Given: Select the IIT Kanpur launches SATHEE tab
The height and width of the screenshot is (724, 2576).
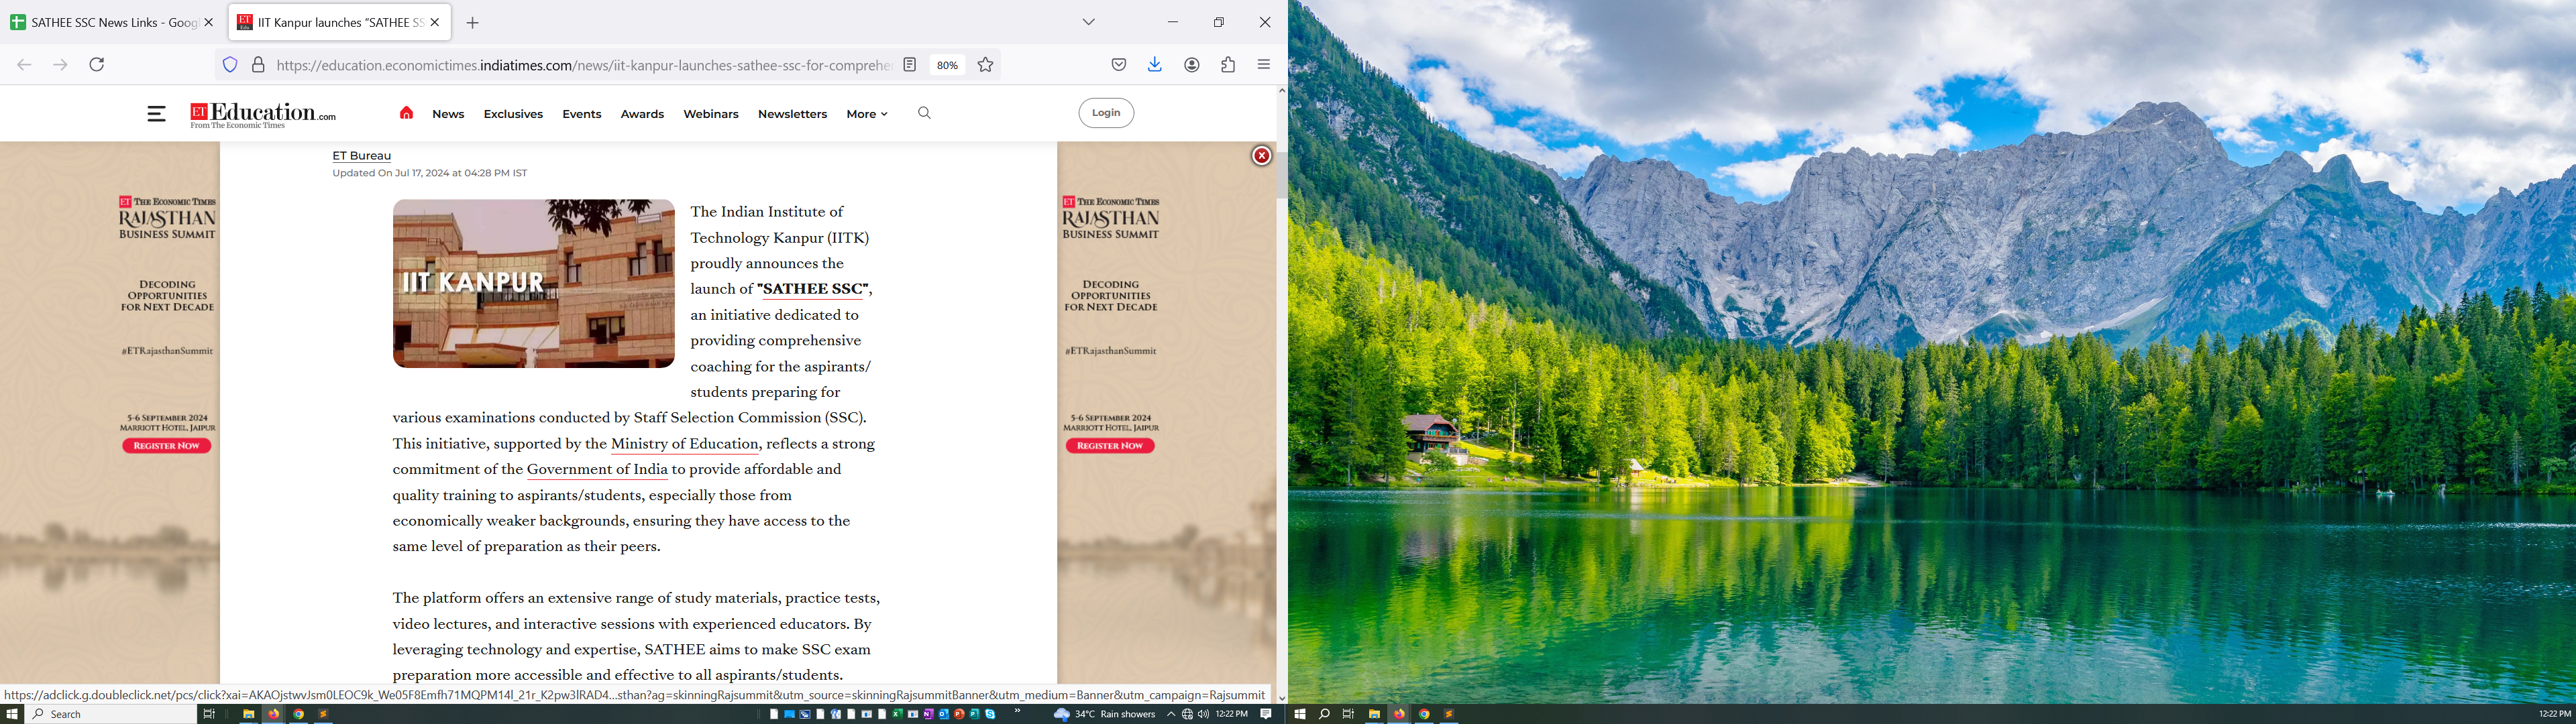Looking at the screenshot, I should click(339, 22).
